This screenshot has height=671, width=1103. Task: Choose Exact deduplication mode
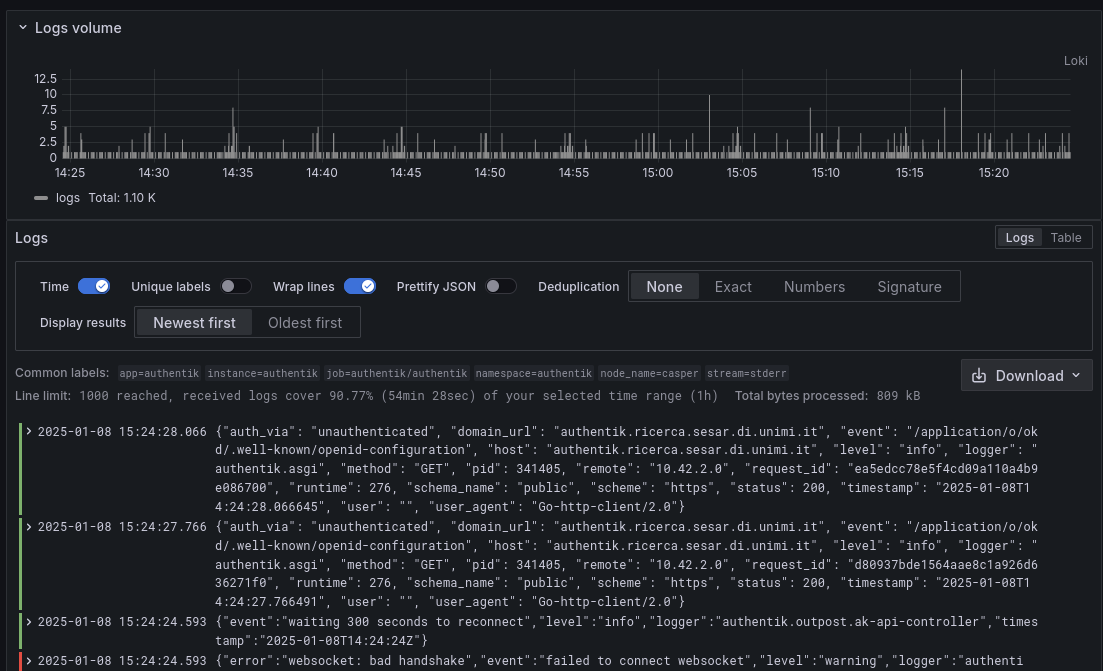tap(733, 287)
